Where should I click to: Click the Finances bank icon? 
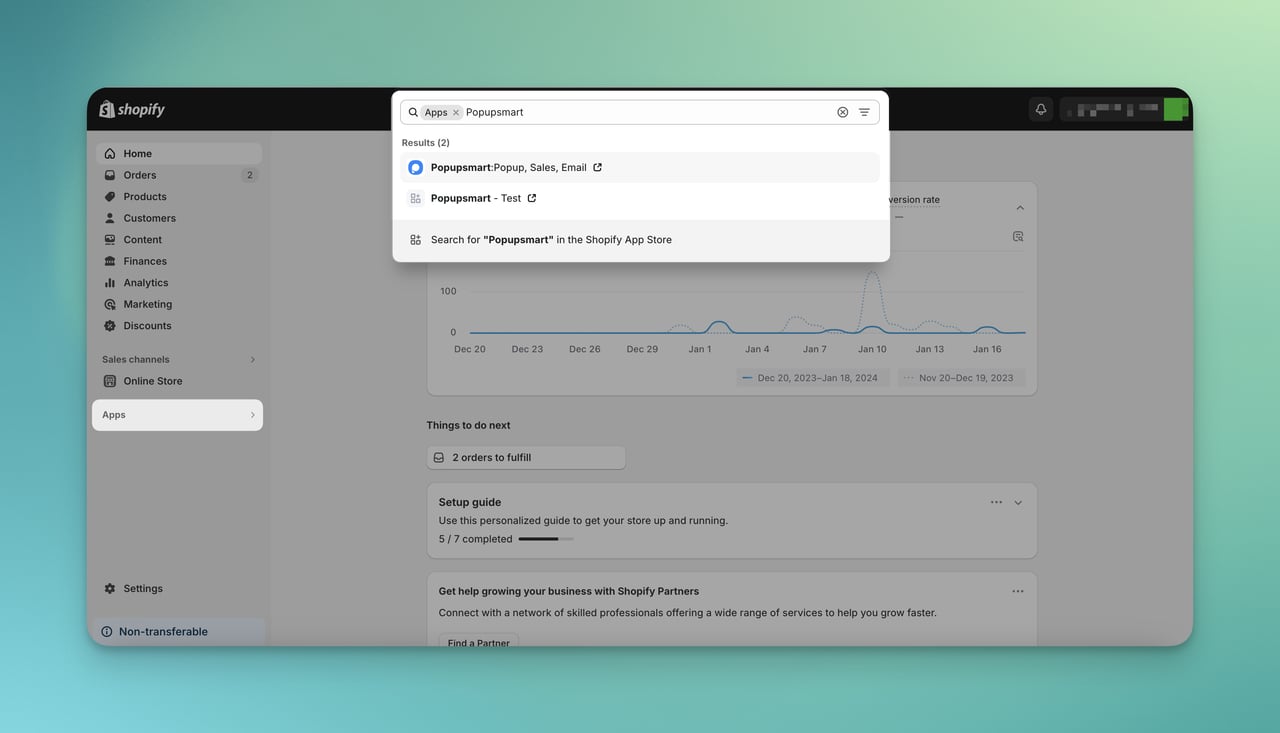click(110, 261)
